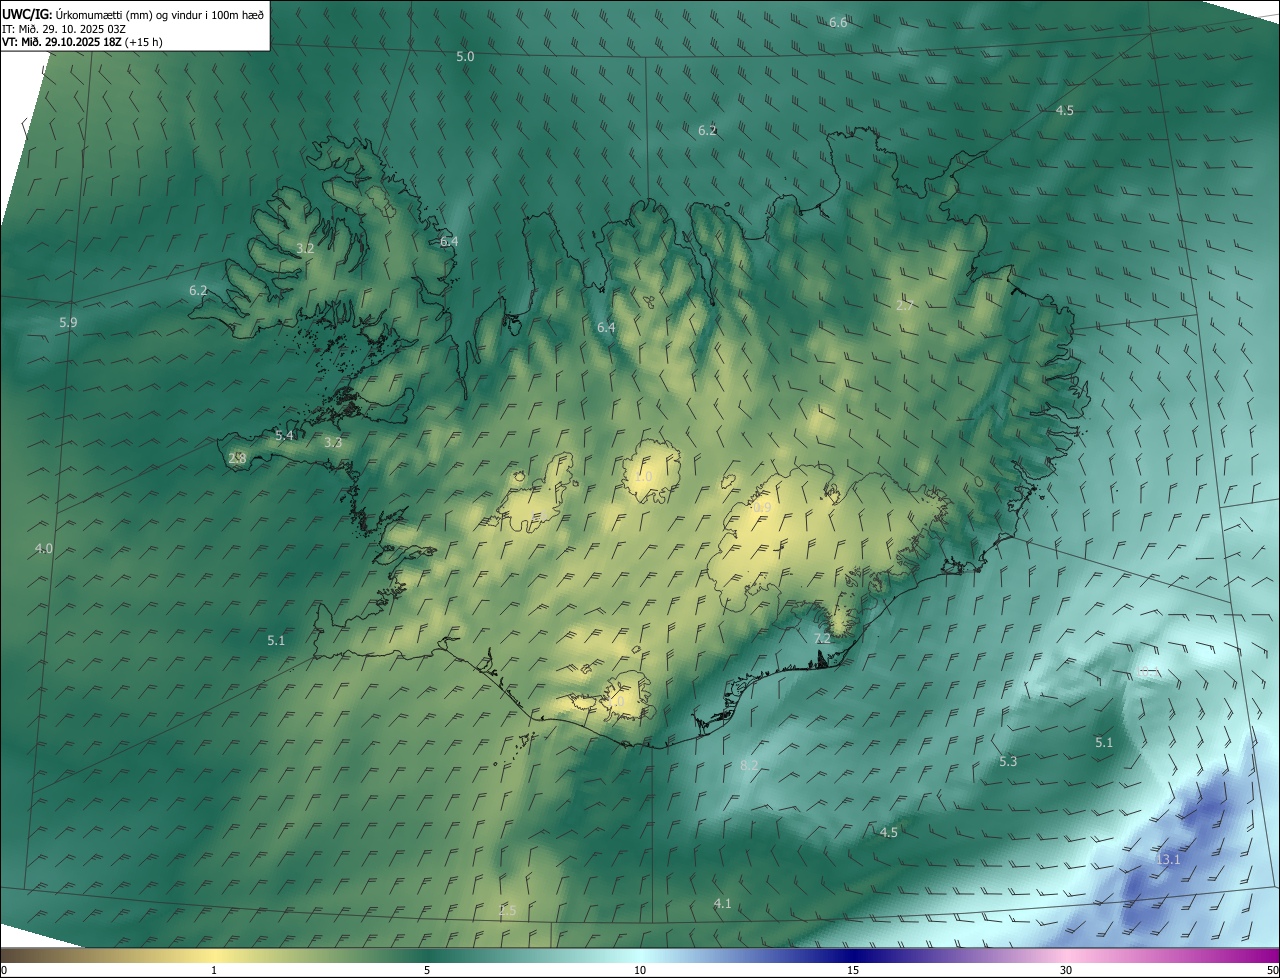Screen dimensions: 1280x978
Task: Click the 0 tick on the color scale
Action: pyautogui.click(x=4, y=970)
